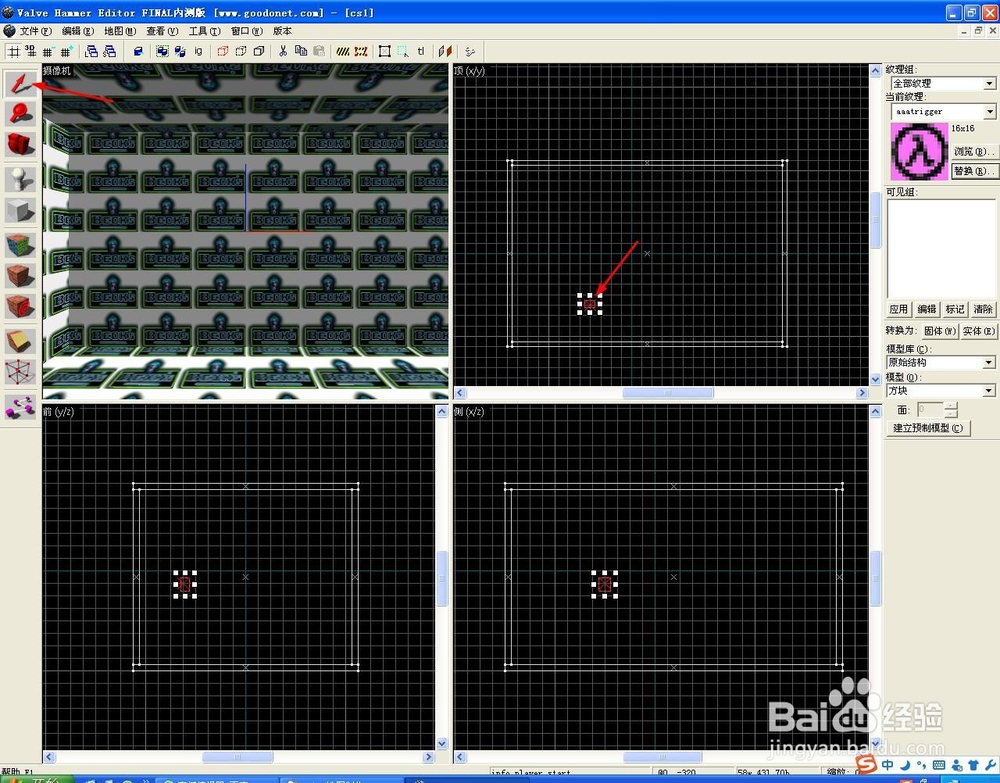Viewport: 1000px width, 783px height.
Task: Click the hide selected objects icon
Action: 223,52
